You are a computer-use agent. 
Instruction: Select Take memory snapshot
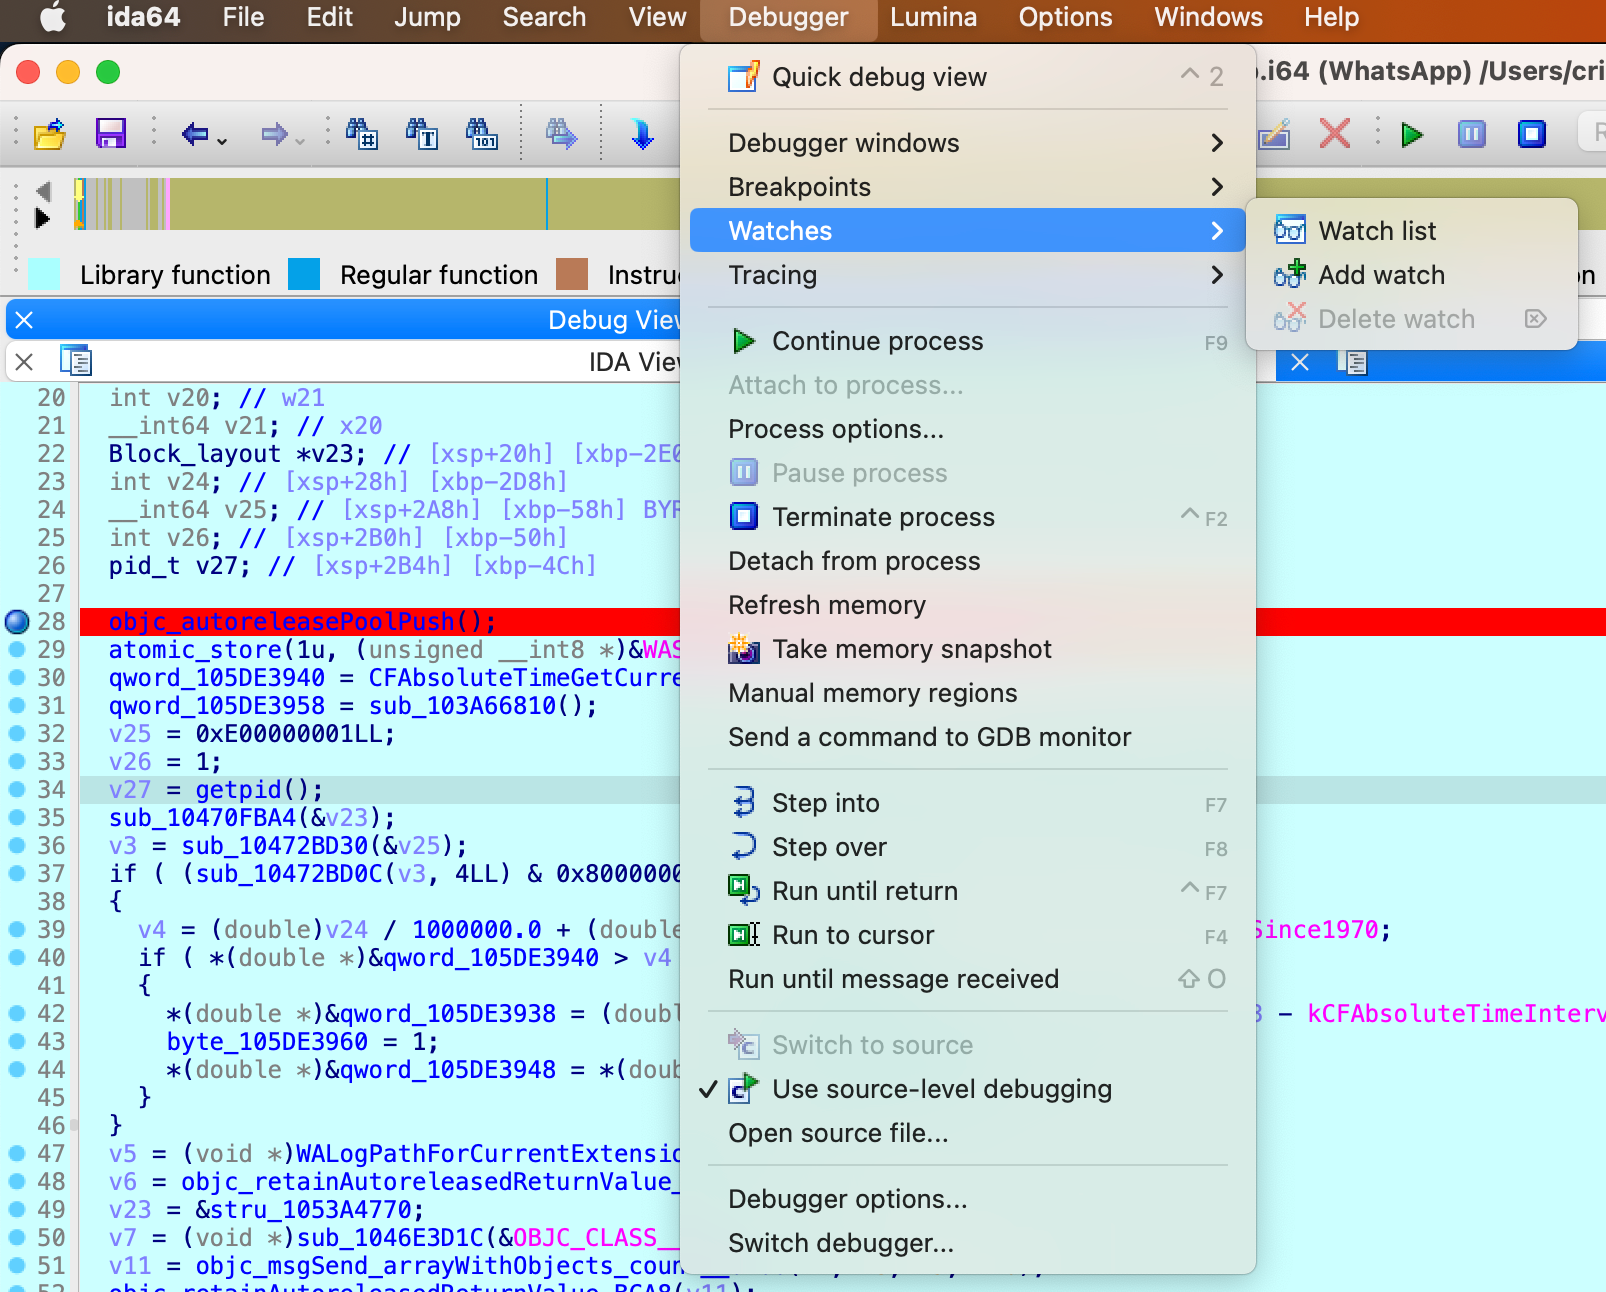(968, 649)
